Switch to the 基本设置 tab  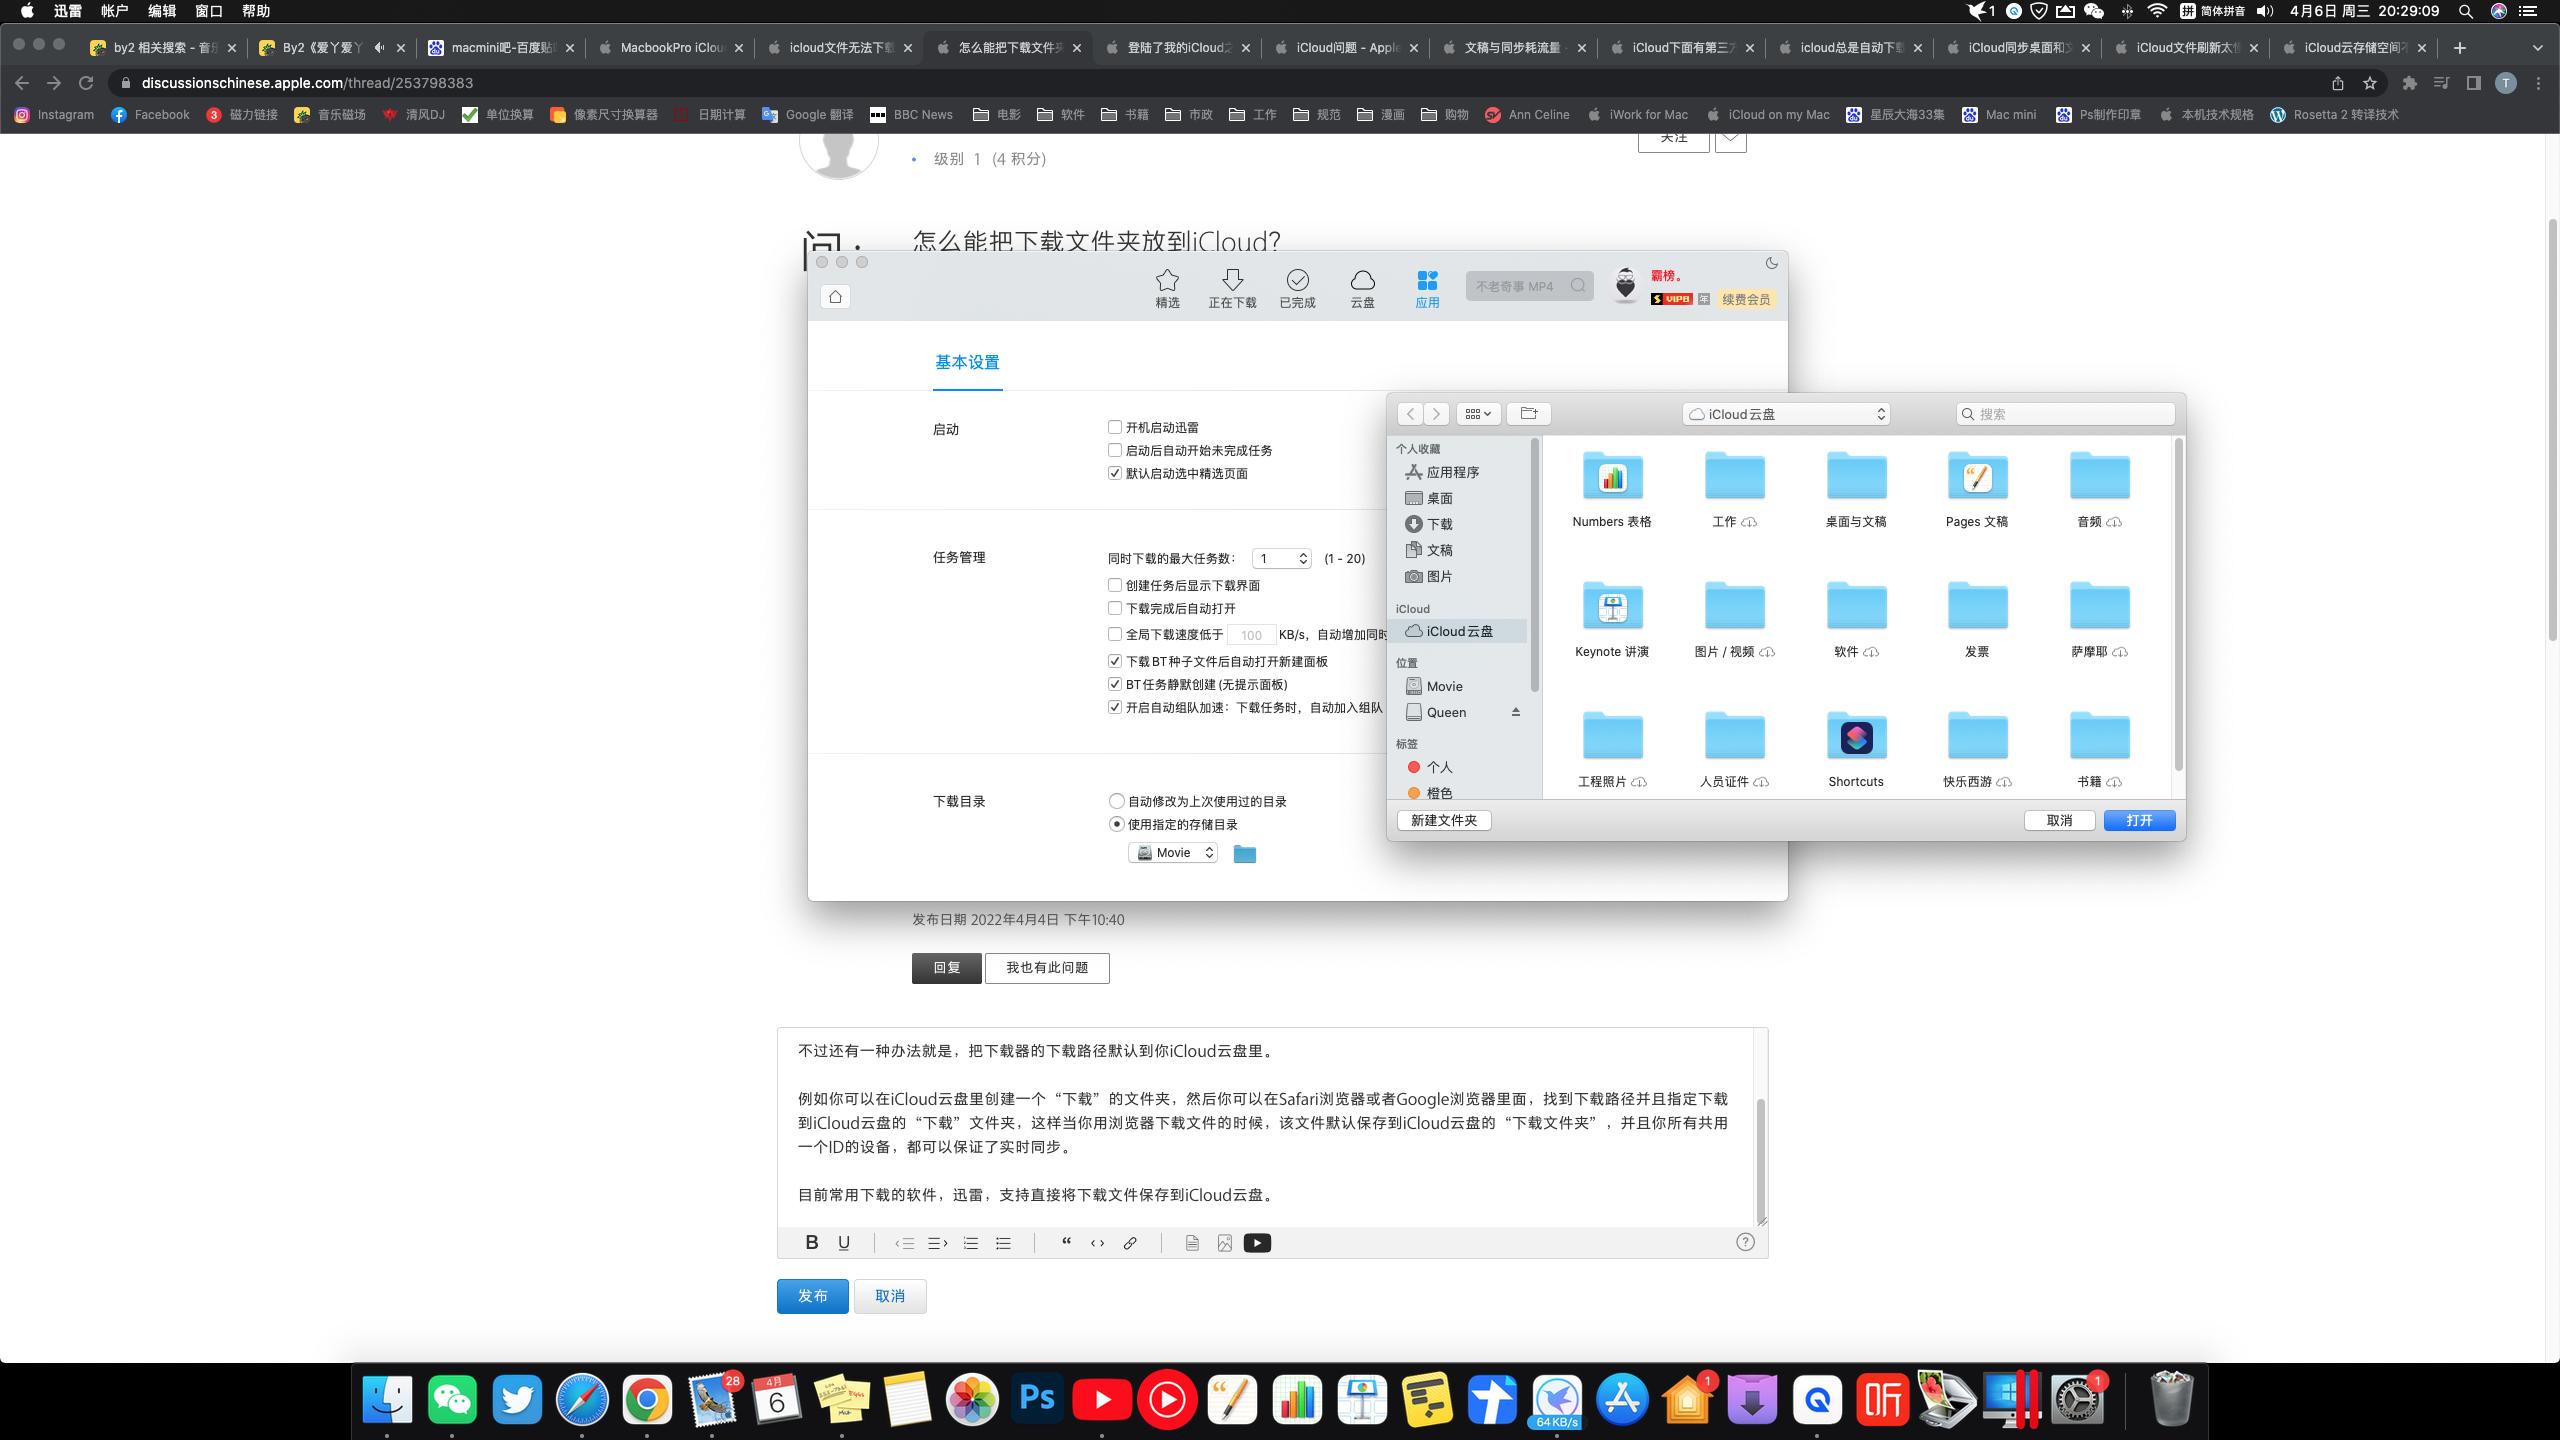click(x=967, y=362)
